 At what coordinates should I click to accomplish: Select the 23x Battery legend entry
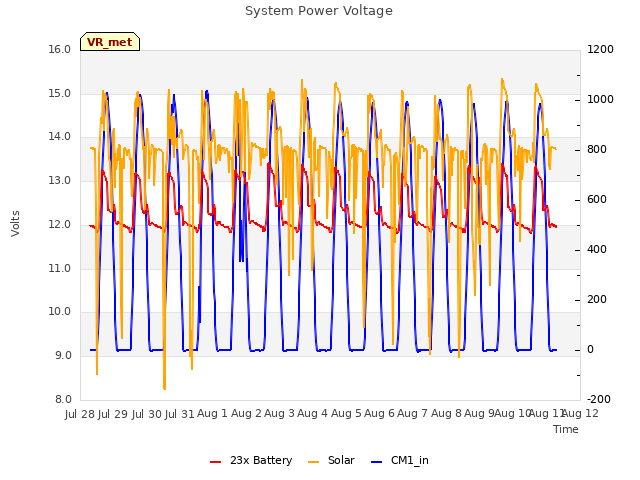(251, 460)
